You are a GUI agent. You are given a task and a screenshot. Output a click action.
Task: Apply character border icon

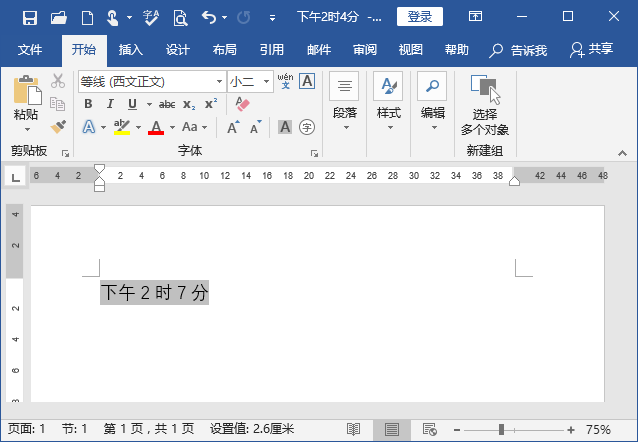pyautogui.click(x=307, y=81)
